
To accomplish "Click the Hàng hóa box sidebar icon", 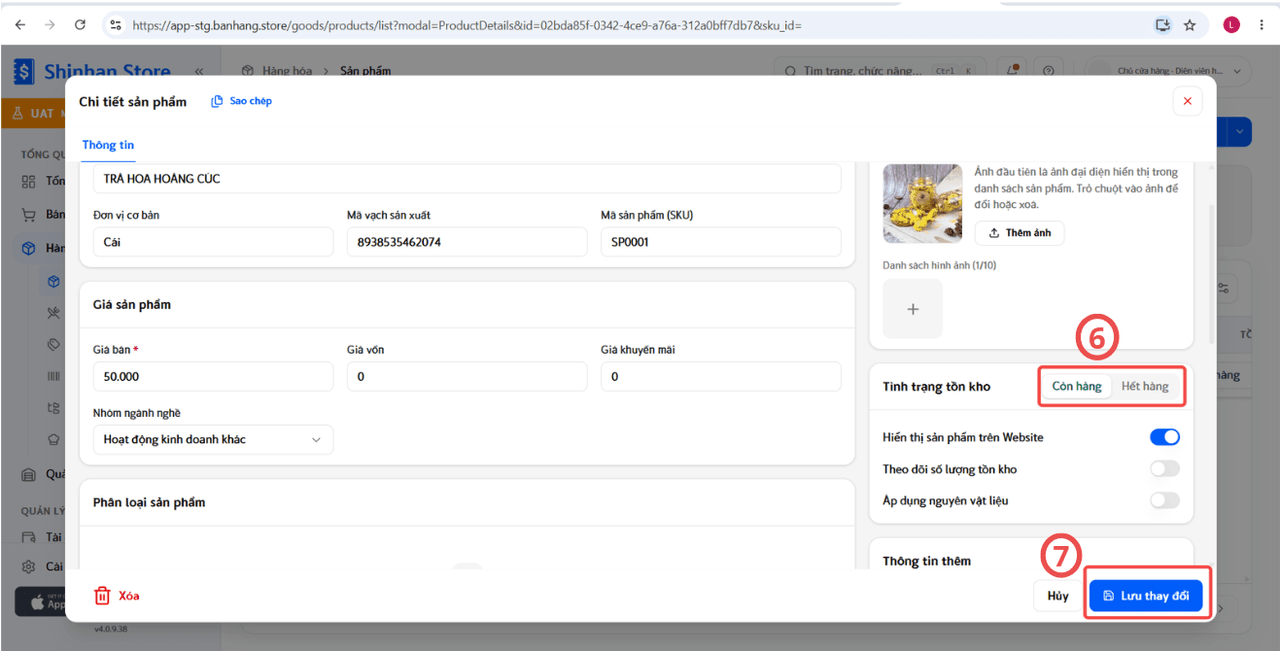I will [x=28, y=248].
